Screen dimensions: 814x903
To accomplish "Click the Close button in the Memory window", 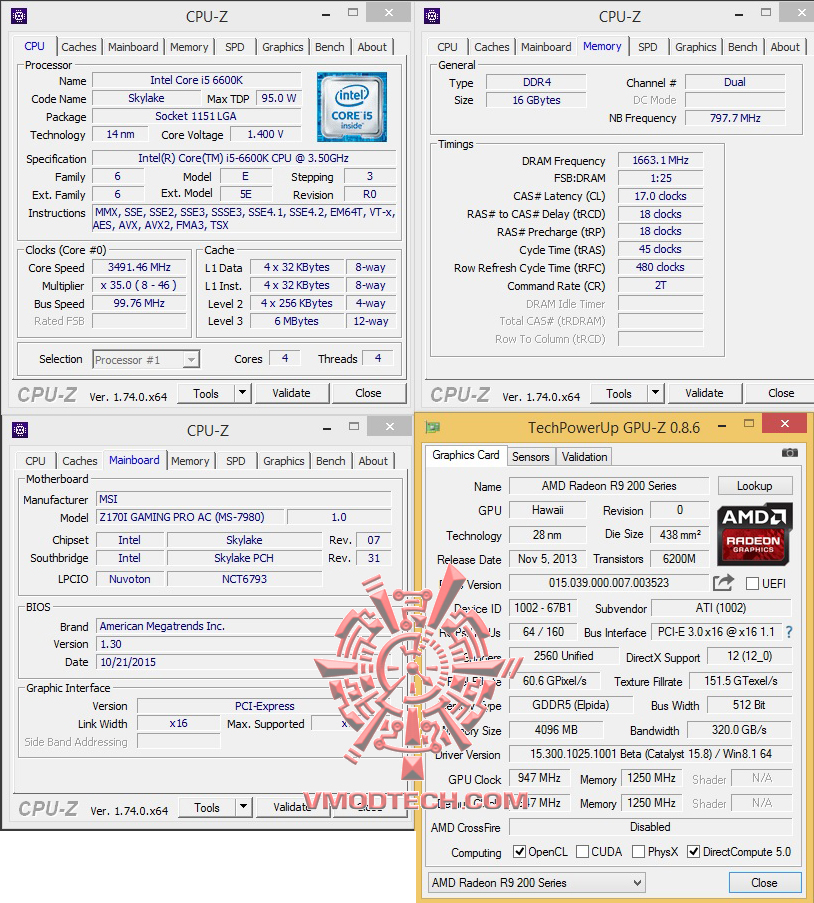I will pos(781,393).
